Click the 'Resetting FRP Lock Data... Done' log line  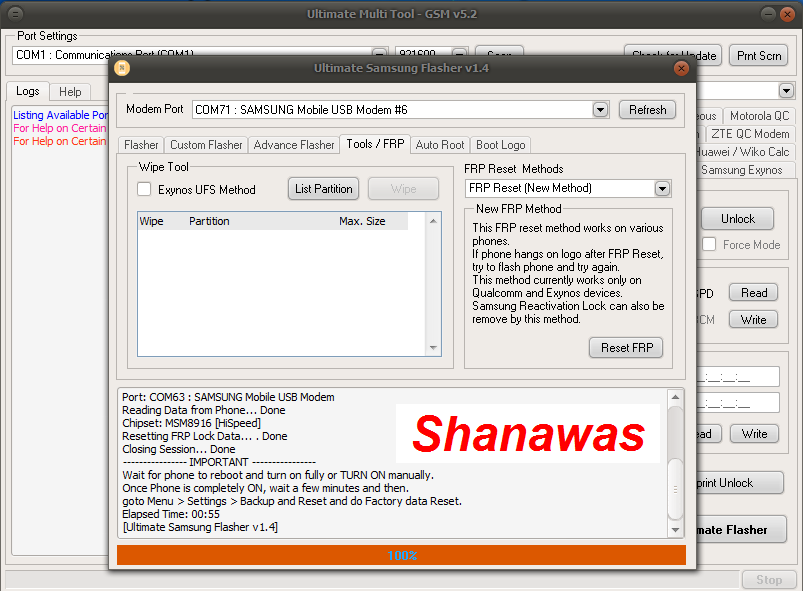[205, 436]
